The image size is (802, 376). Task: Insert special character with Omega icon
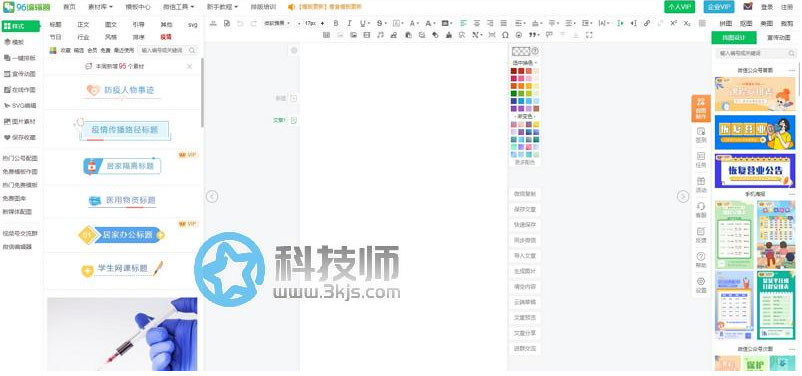pos(505,35)
